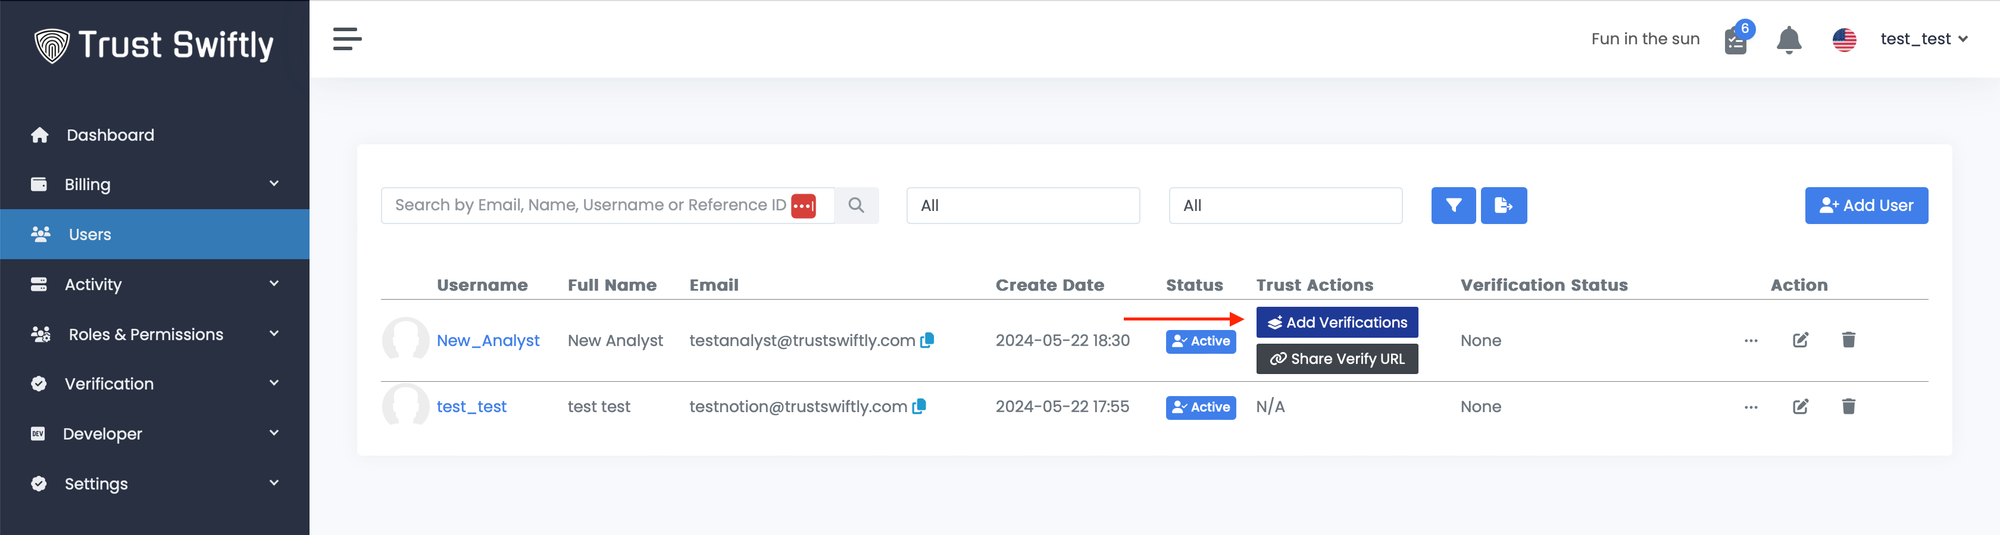Delete the test_test user

click(x=1848, y=407)
